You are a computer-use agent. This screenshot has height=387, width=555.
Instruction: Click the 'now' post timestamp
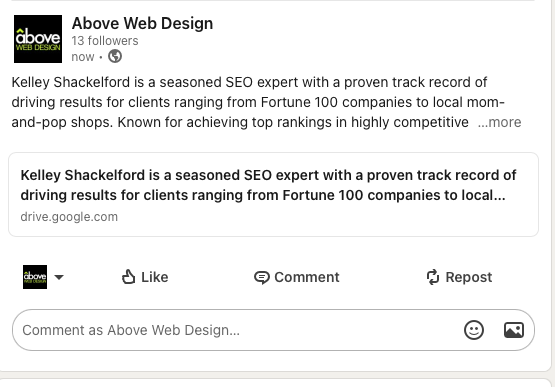[x=83, y=57]
